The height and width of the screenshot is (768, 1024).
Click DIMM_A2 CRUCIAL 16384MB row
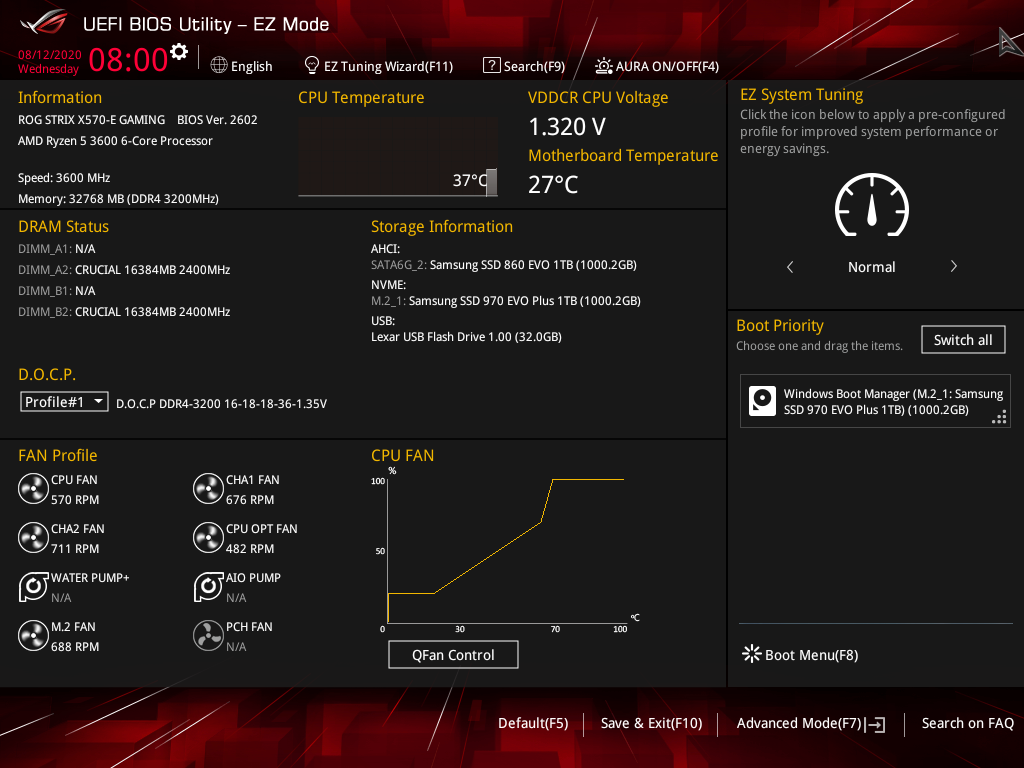point(124,269)
